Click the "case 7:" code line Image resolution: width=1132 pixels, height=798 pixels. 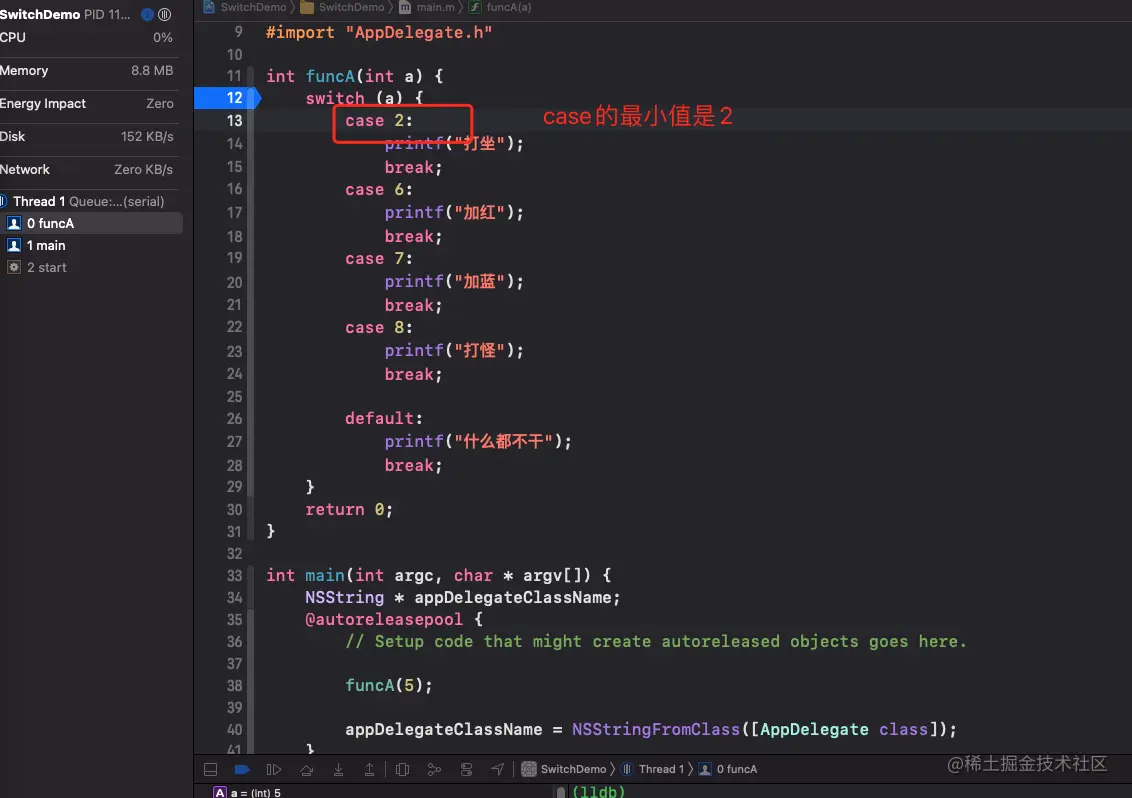(378, 259)
